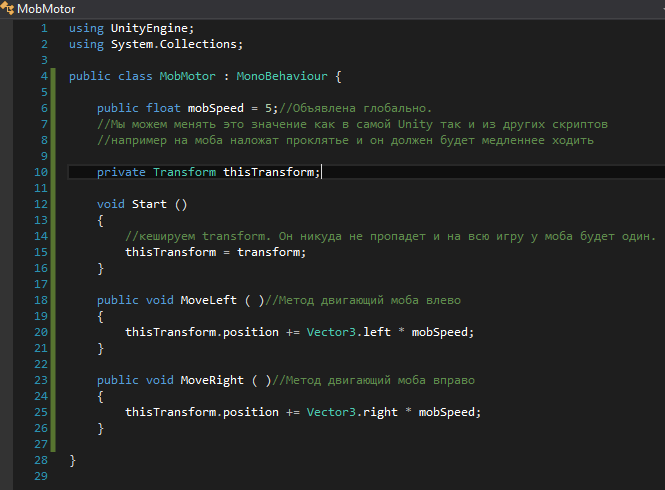Click comment starting '//Мы можем менять'
The height and width of the screenshot is (490, 665).
tap(352, 124)
